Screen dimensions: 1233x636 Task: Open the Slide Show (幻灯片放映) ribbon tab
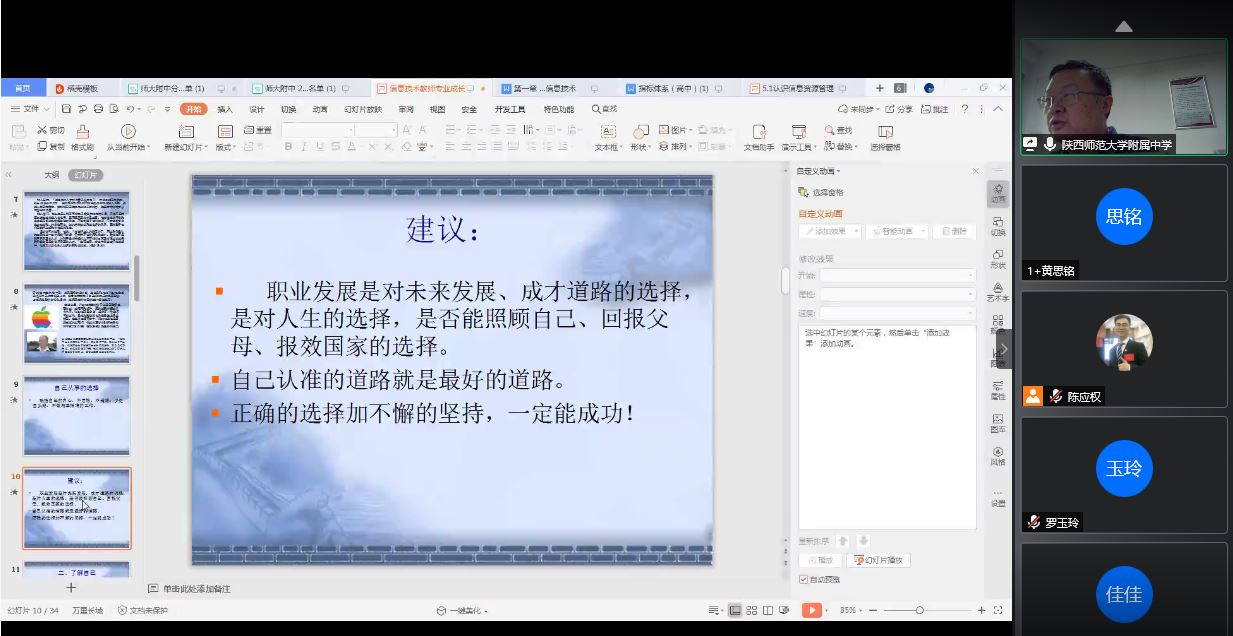click(362, 109)
